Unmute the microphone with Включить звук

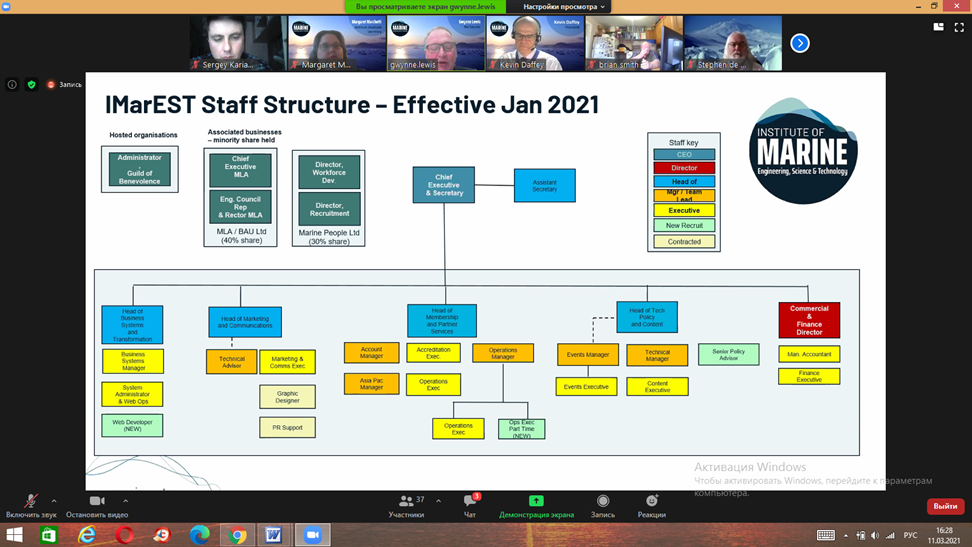point(31,505)
